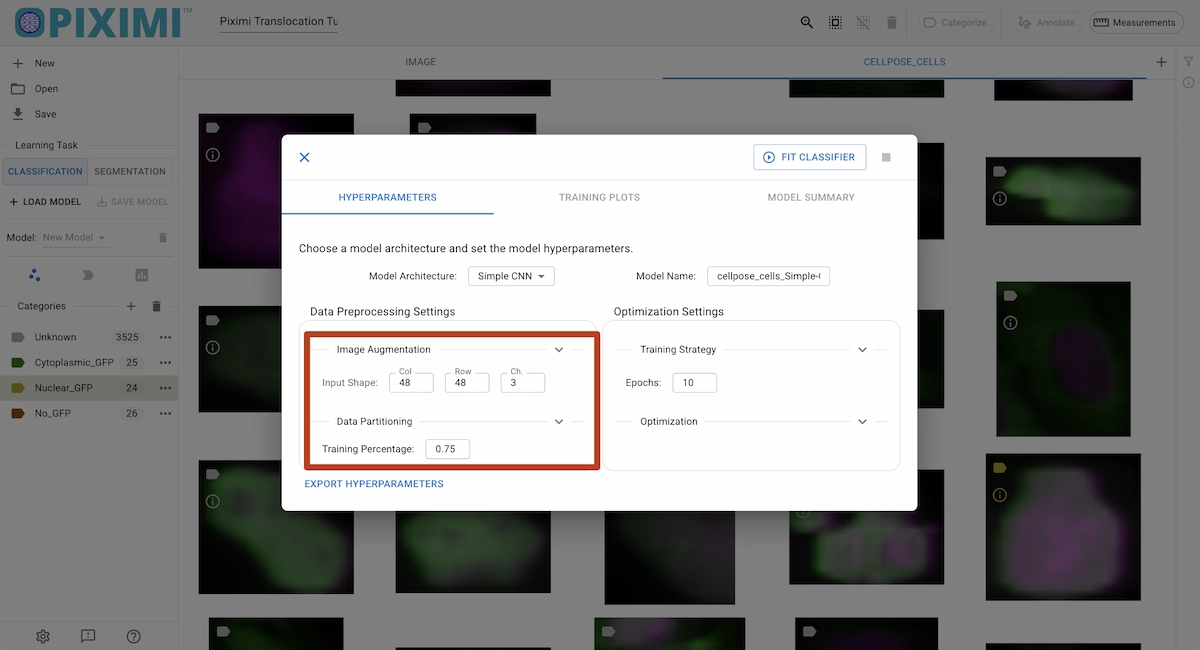Click the select all images icon

[835, 22]
